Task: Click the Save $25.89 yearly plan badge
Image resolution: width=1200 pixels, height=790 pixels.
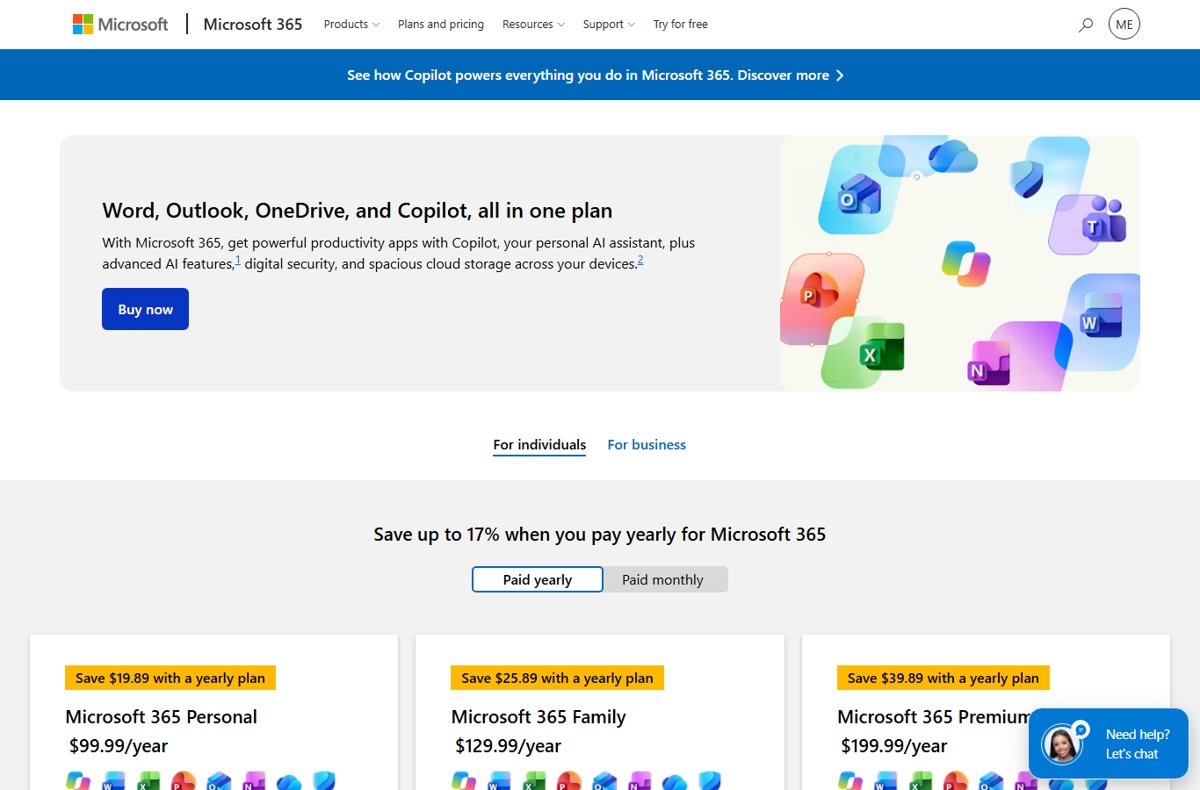Action: click(557, 678)
